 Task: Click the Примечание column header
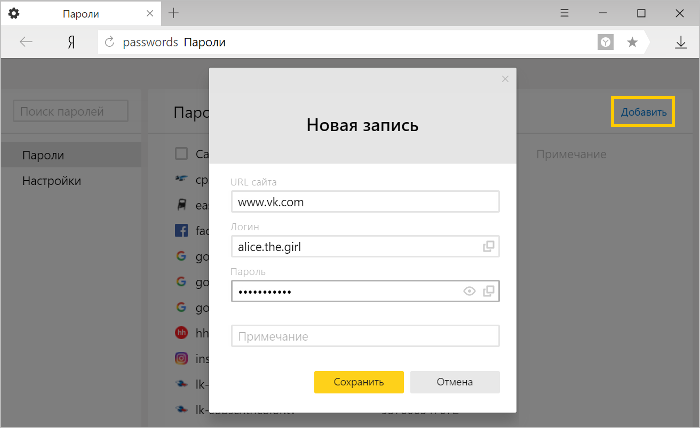point(571,154)
